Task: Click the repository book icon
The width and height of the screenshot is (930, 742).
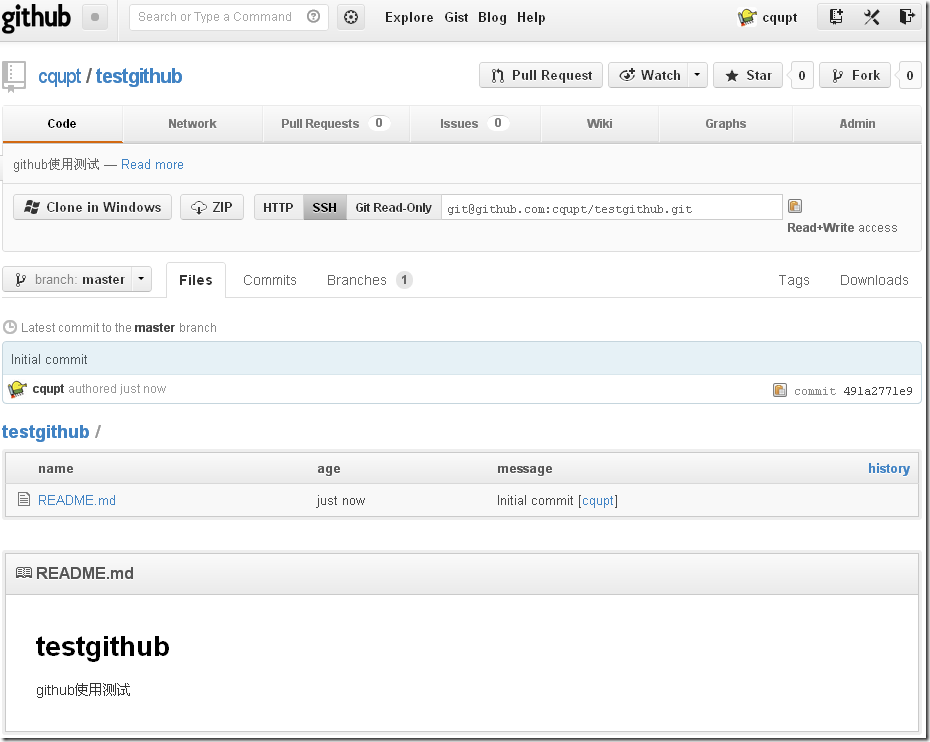Action: (14, 77)
